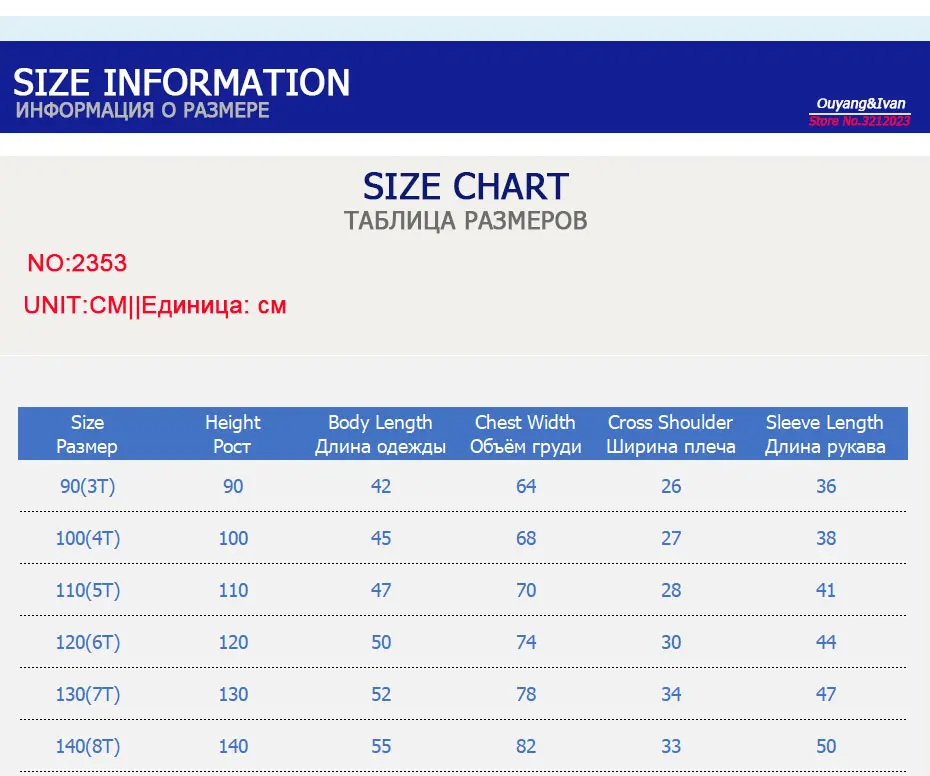Click body length 55 in 140(8T) row
Image resolution: width=930 pixels, height=776 pixels.
(381, 746)
